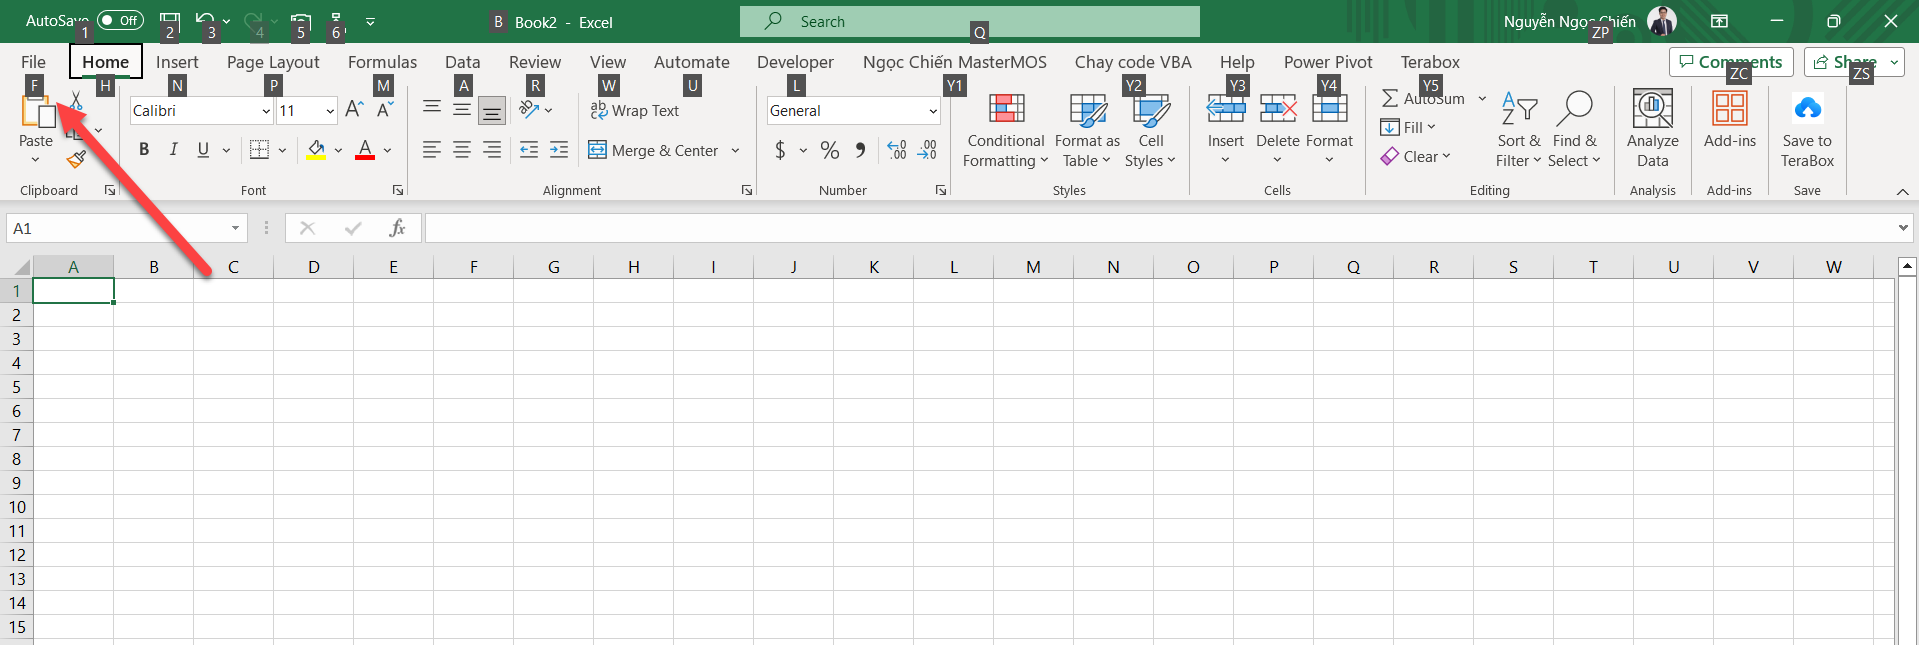Viewport: 1919px width, 645px height.
Task: Click Find & Select button
Action: (1574, 130)
